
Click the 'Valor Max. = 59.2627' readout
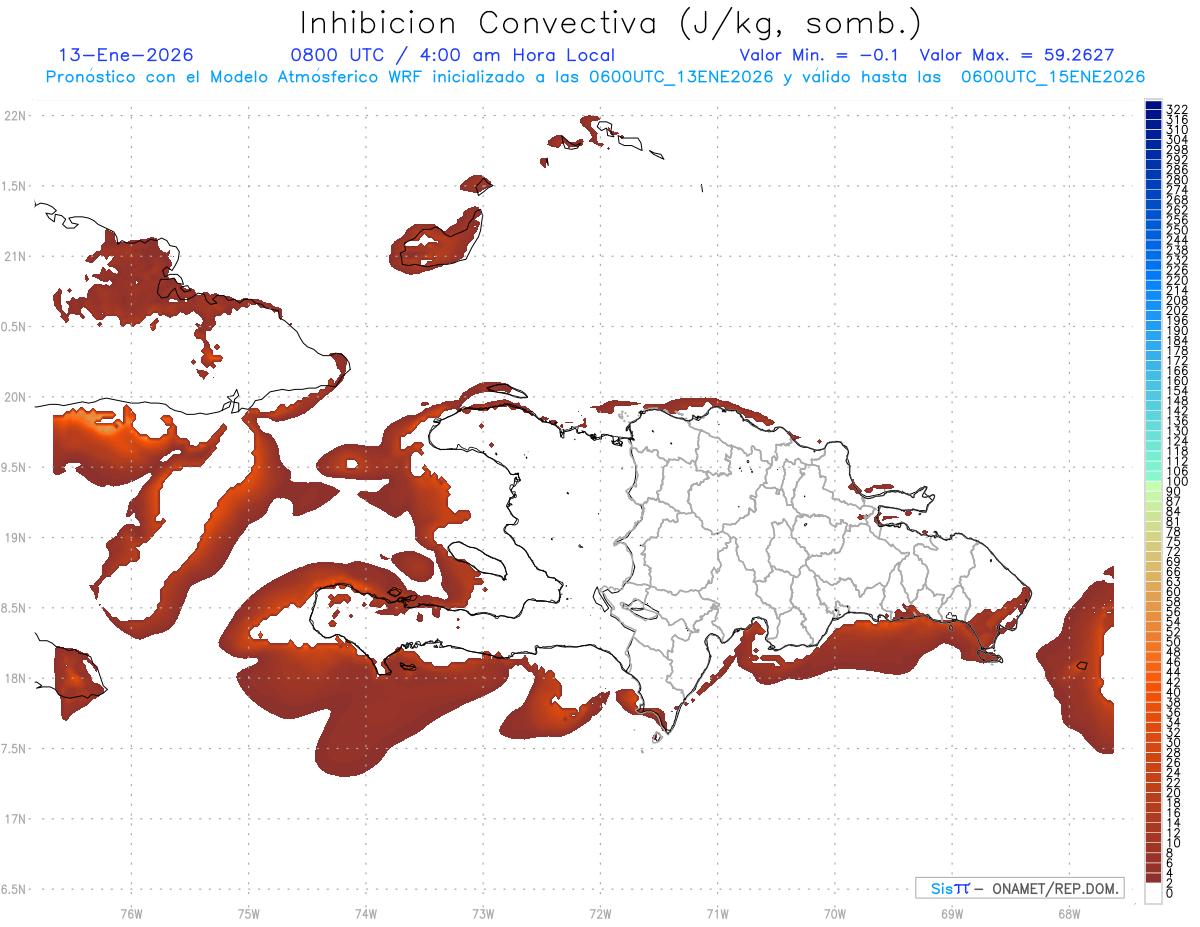tap(1016, 55)
